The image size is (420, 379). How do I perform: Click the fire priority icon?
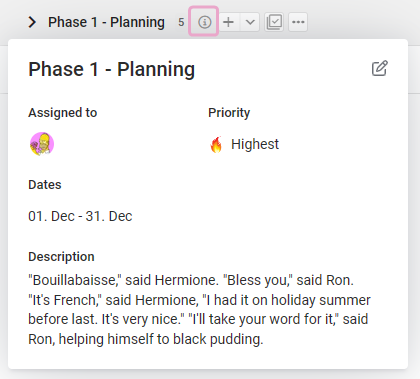pos(216,144)
